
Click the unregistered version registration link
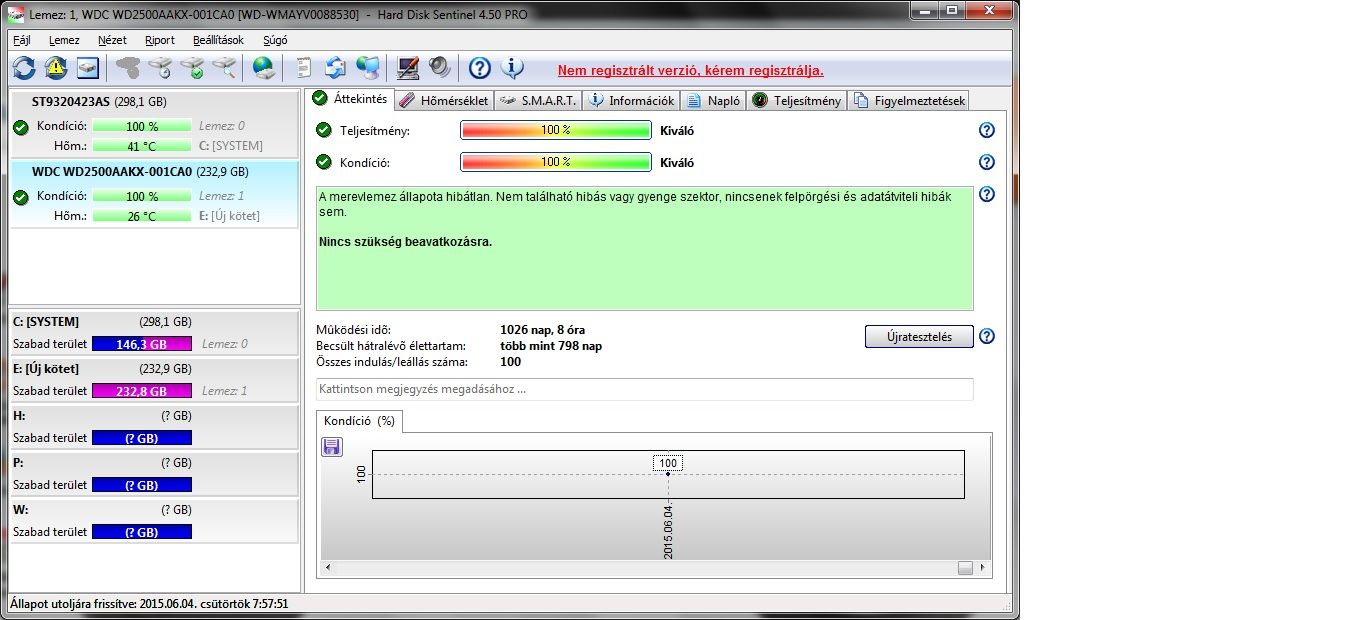pyautogui.click(x=690, y=71)
